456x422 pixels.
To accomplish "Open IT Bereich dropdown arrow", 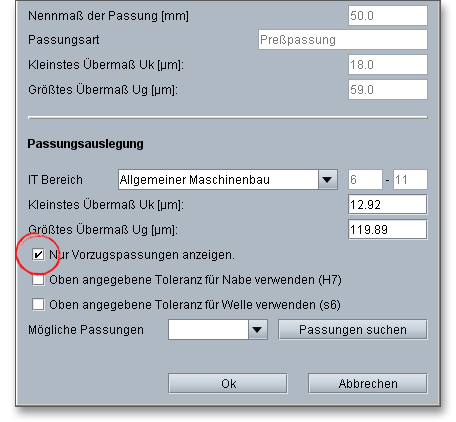I will pyautogui.click(x=327, y=180).
